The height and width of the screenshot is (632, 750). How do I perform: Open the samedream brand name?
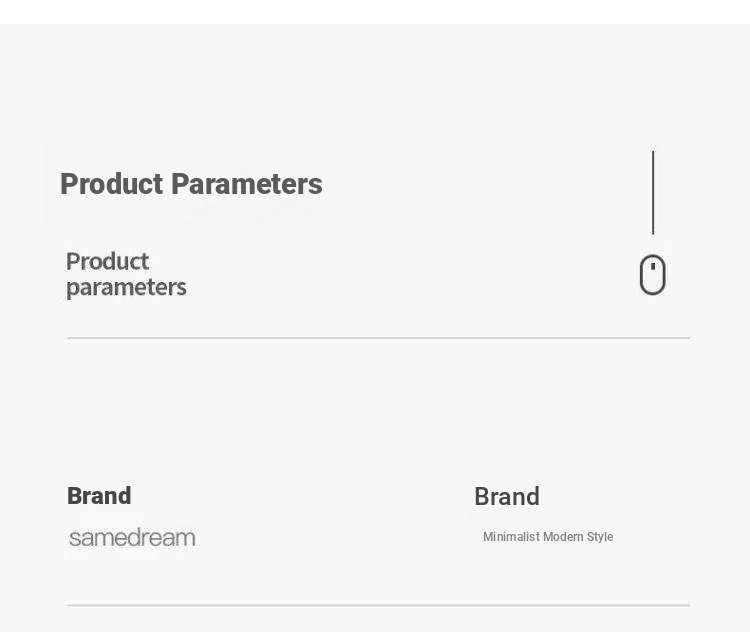coord(132,538)
